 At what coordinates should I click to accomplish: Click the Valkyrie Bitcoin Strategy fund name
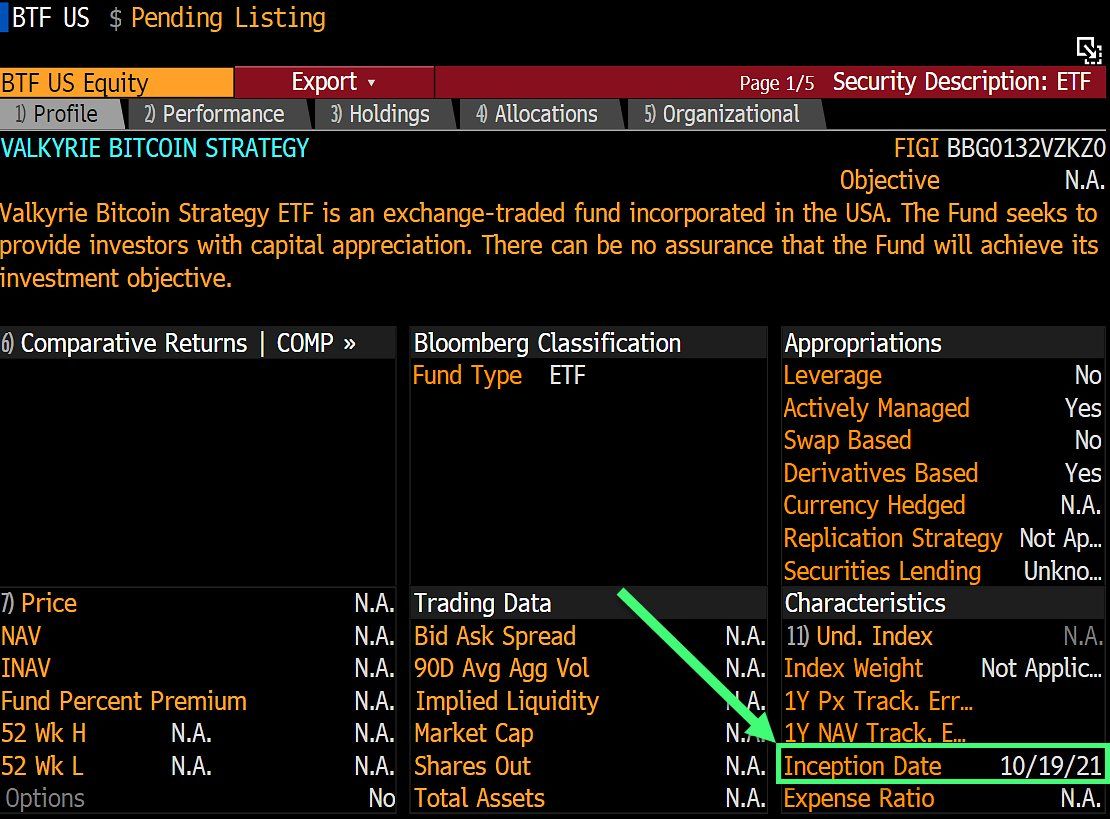pyautogui.click(x=155, y=149)
